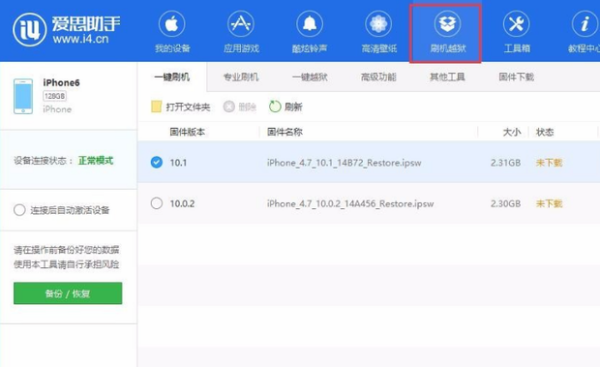Image resolution: width=600 pixels, height=367 pixels.
Task: Click the 删除 delete toolbar button
Action: pos(240,107)
